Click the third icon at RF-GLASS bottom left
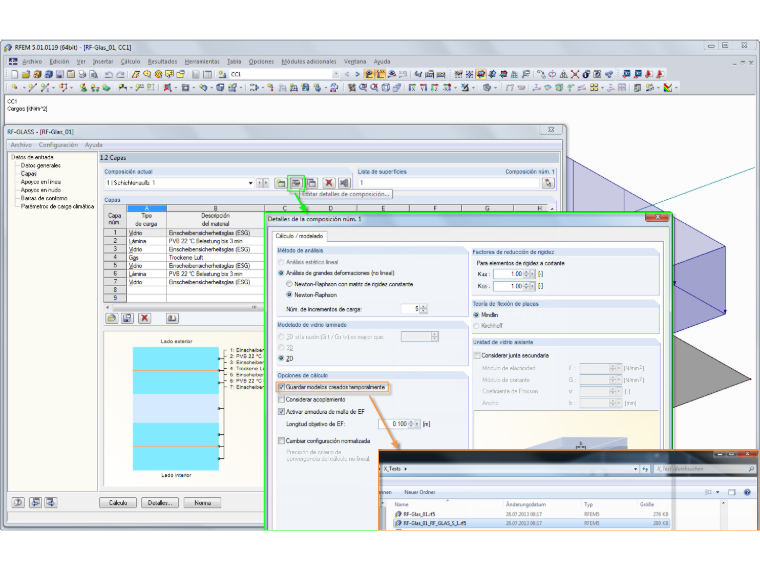Screen dimensions: 760x570 click(51, 502)
